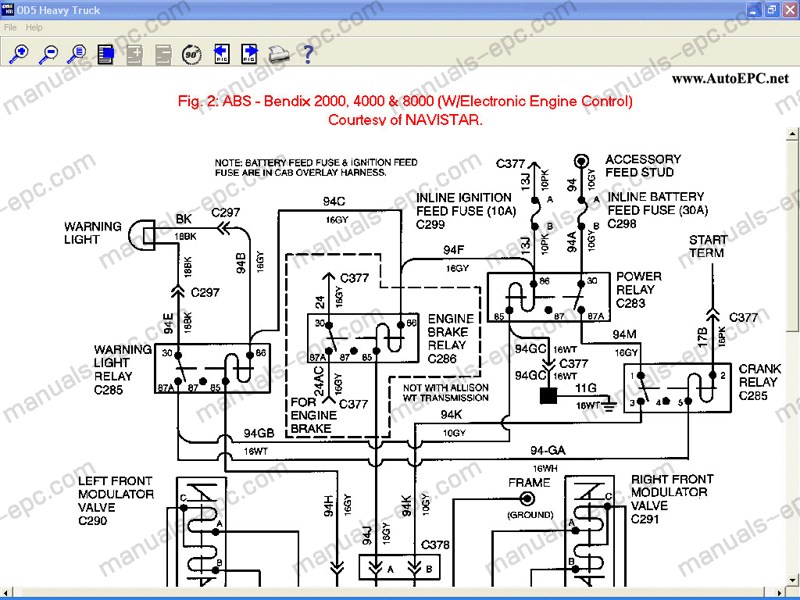Open the Help menu

point(34,28)
